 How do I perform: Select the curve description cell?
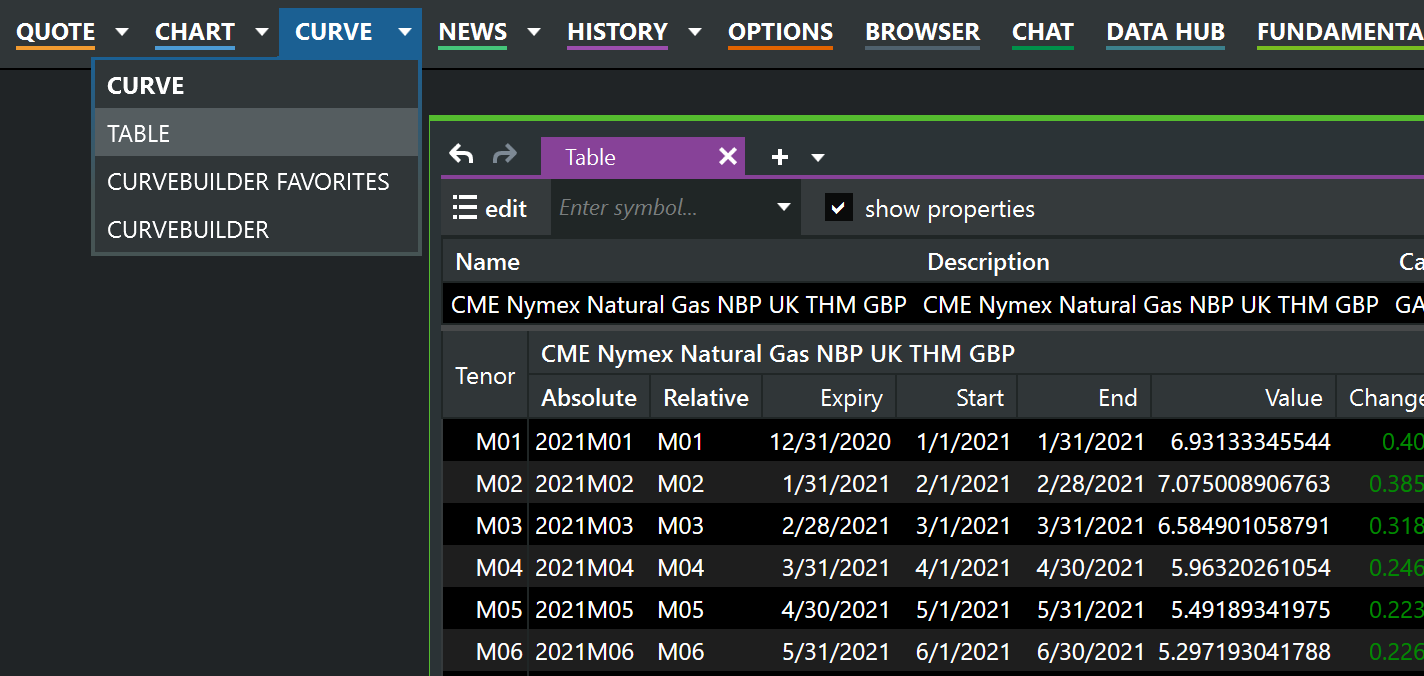click(1151, 305)
